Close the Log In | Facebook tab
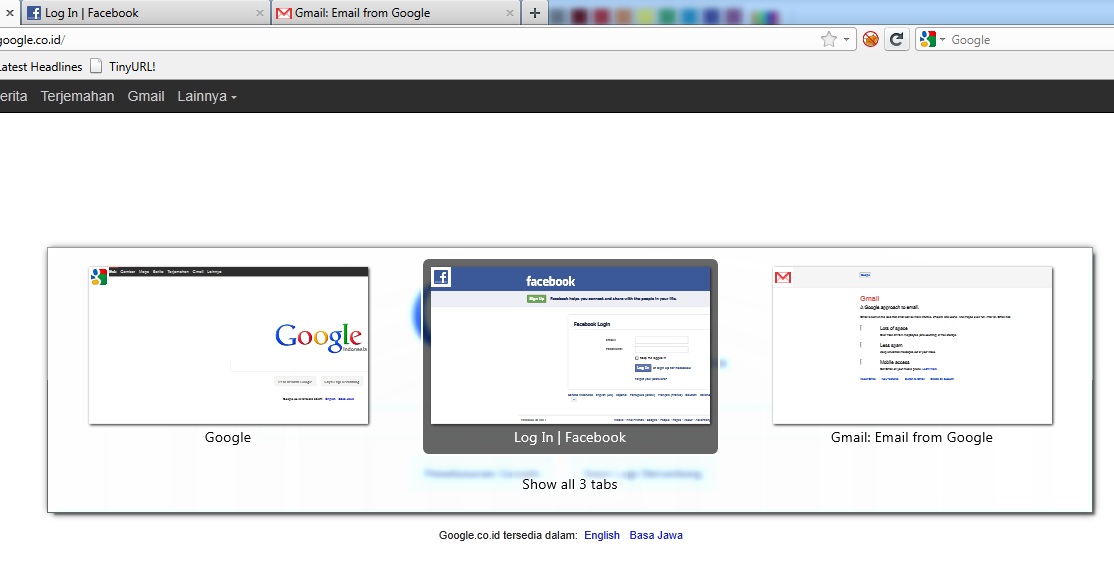 pos(259,13)
